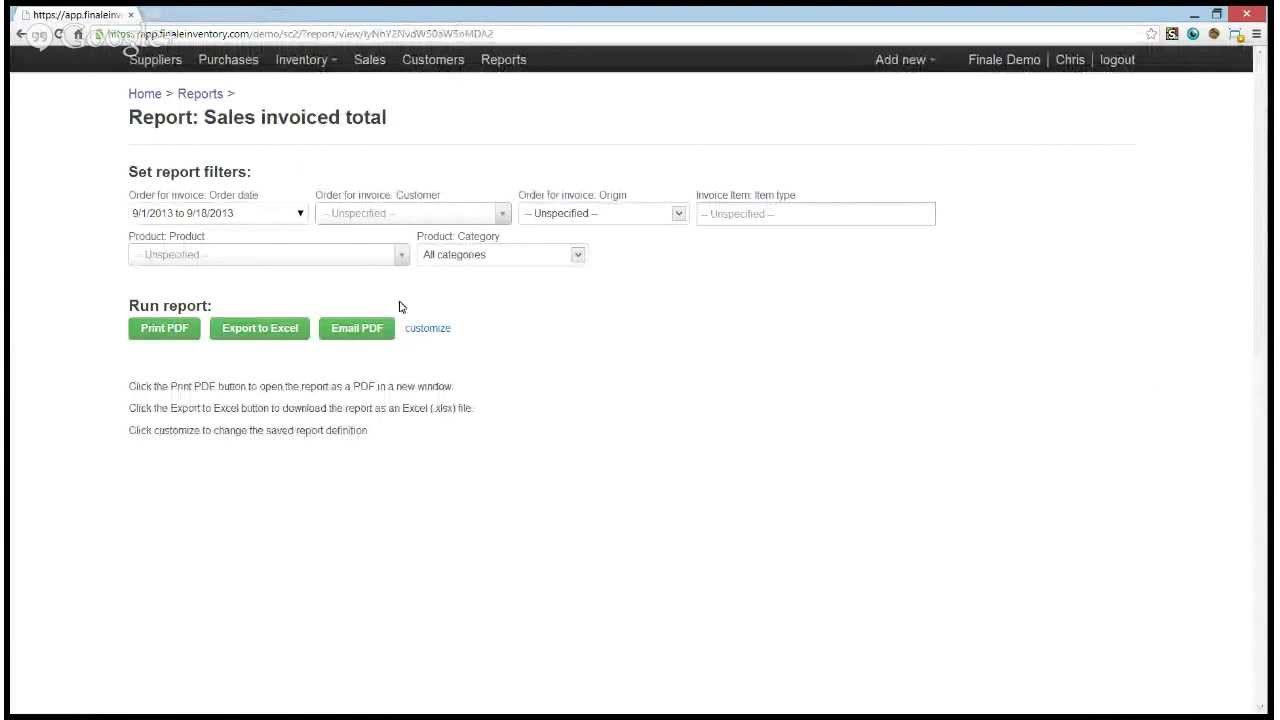The height and width of the screenshot is (720, 1280).
Task: Expand the Inventory dropdown menu
Action: [306, 60]
